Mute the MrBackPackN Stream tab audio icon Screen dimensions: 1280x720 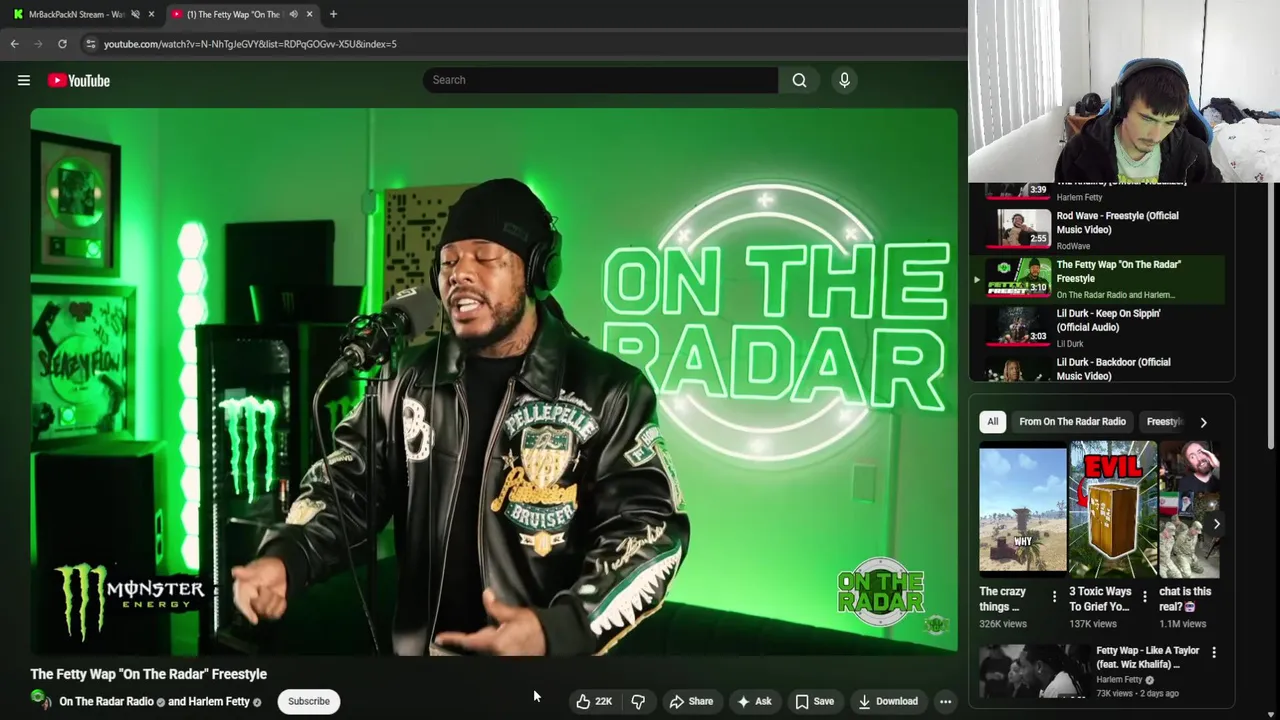coord(135,14)
